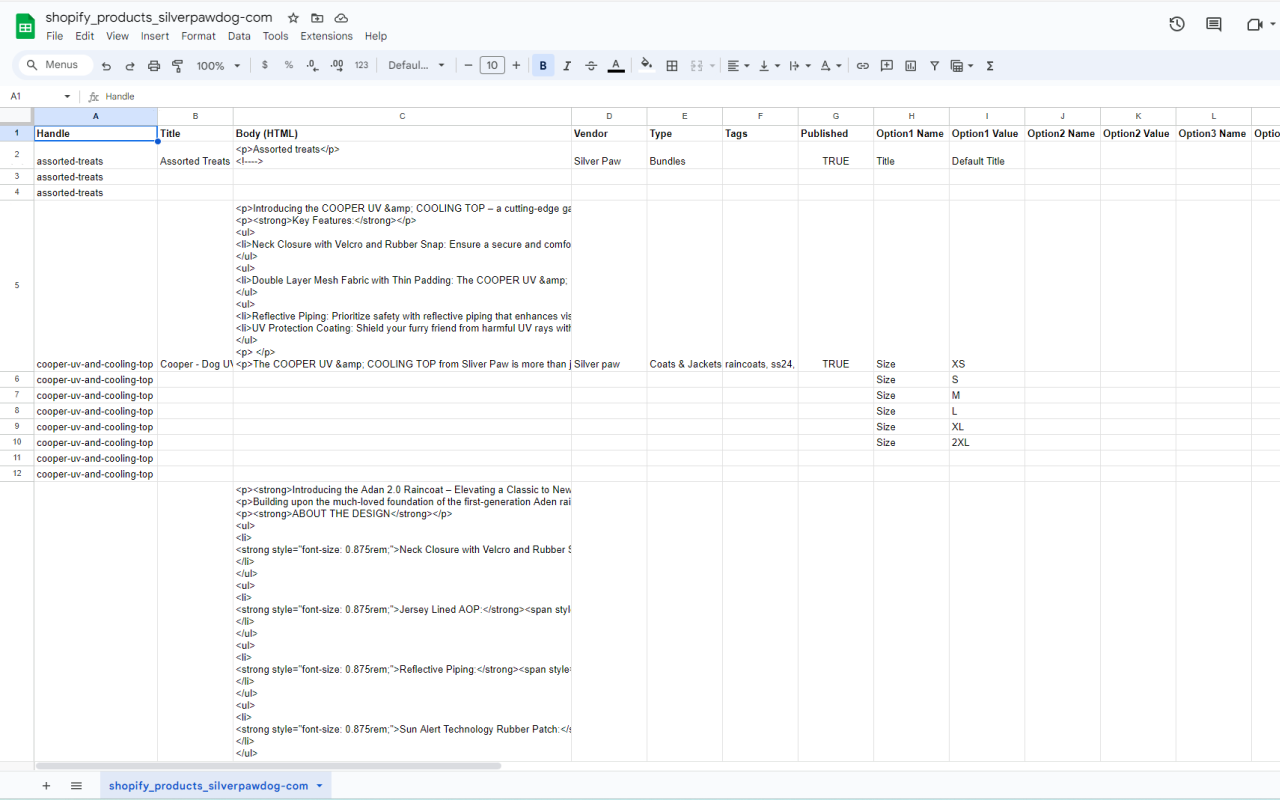The width and height of the screenshot is (1280, 800).
Task: Click the print icon
Action: click(x=154, y=66)
